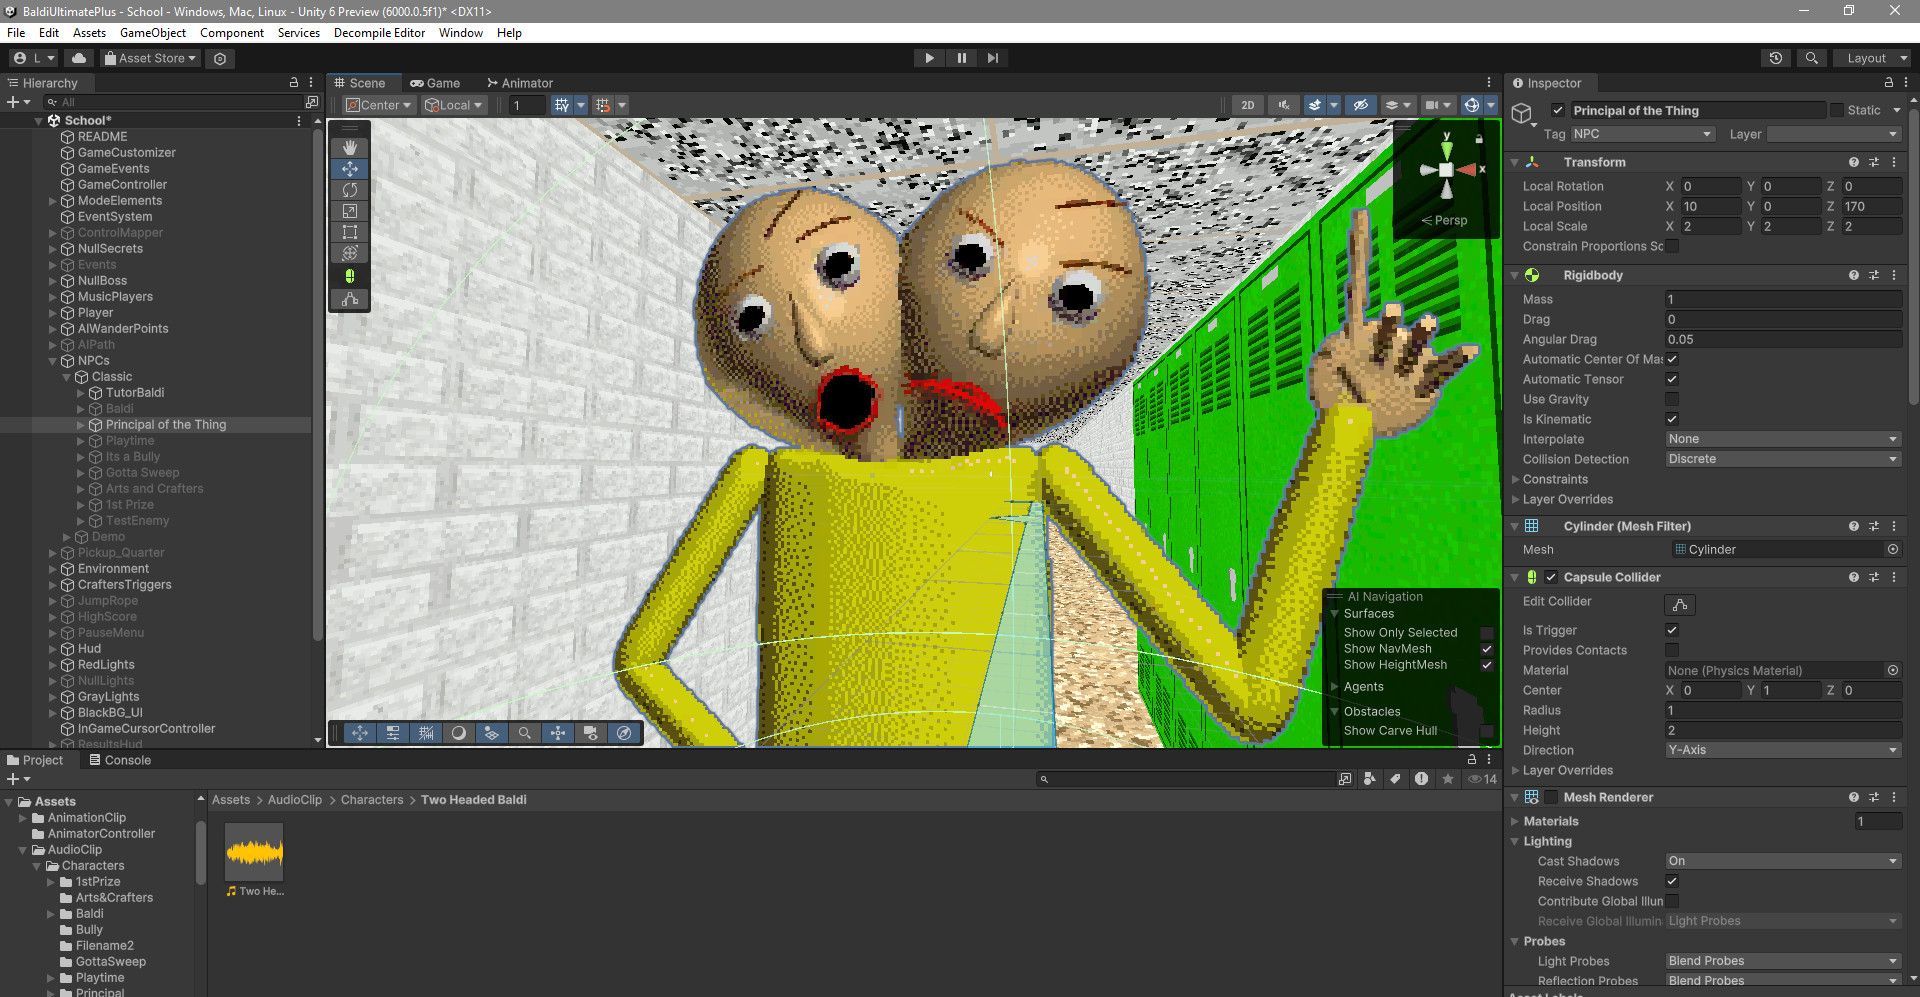1920x997 pixels.
Task: Select the Rect tool
Action: click(350, 232)
